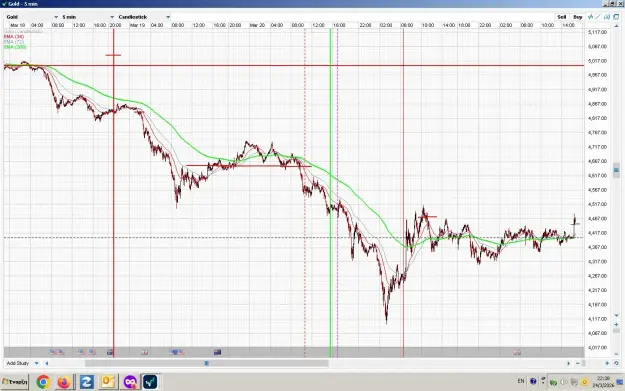The width and height of the screenshot is (625, 391).
Task: Open the blue Z application on the taskbar
Action: (86, 382)
